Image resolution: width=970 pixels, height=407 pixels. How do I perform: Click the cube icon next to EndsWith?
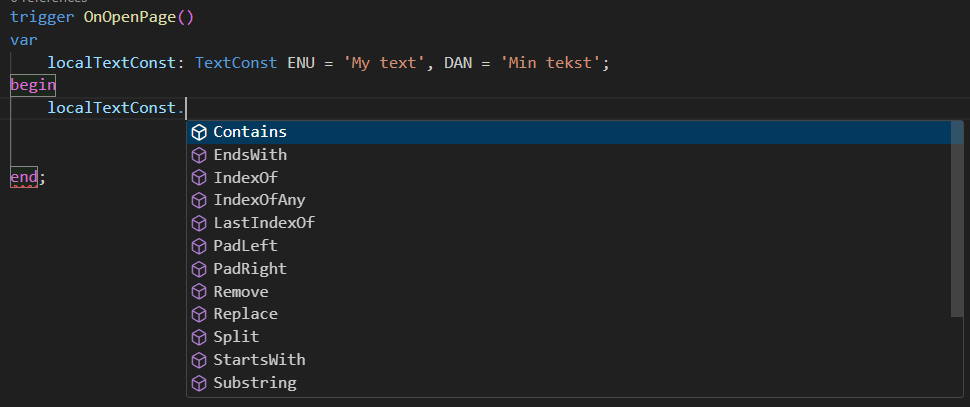pos(199,155)
